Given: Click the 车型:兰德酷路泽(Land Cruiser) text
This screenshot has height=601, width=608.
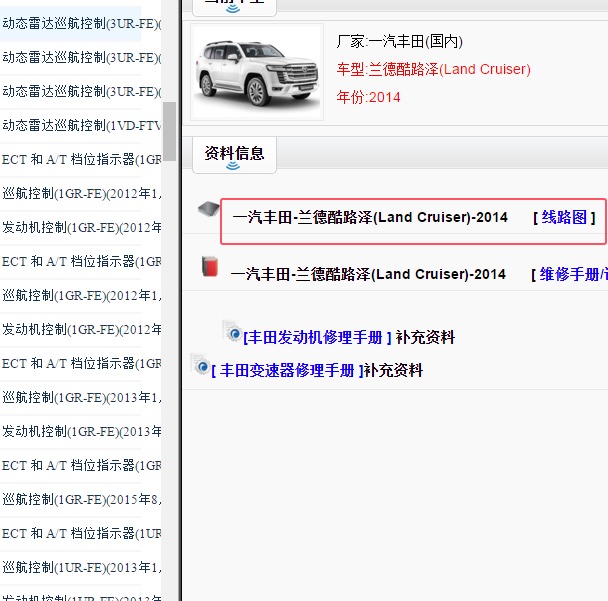Looking at the screenshot, I should 433,69.
